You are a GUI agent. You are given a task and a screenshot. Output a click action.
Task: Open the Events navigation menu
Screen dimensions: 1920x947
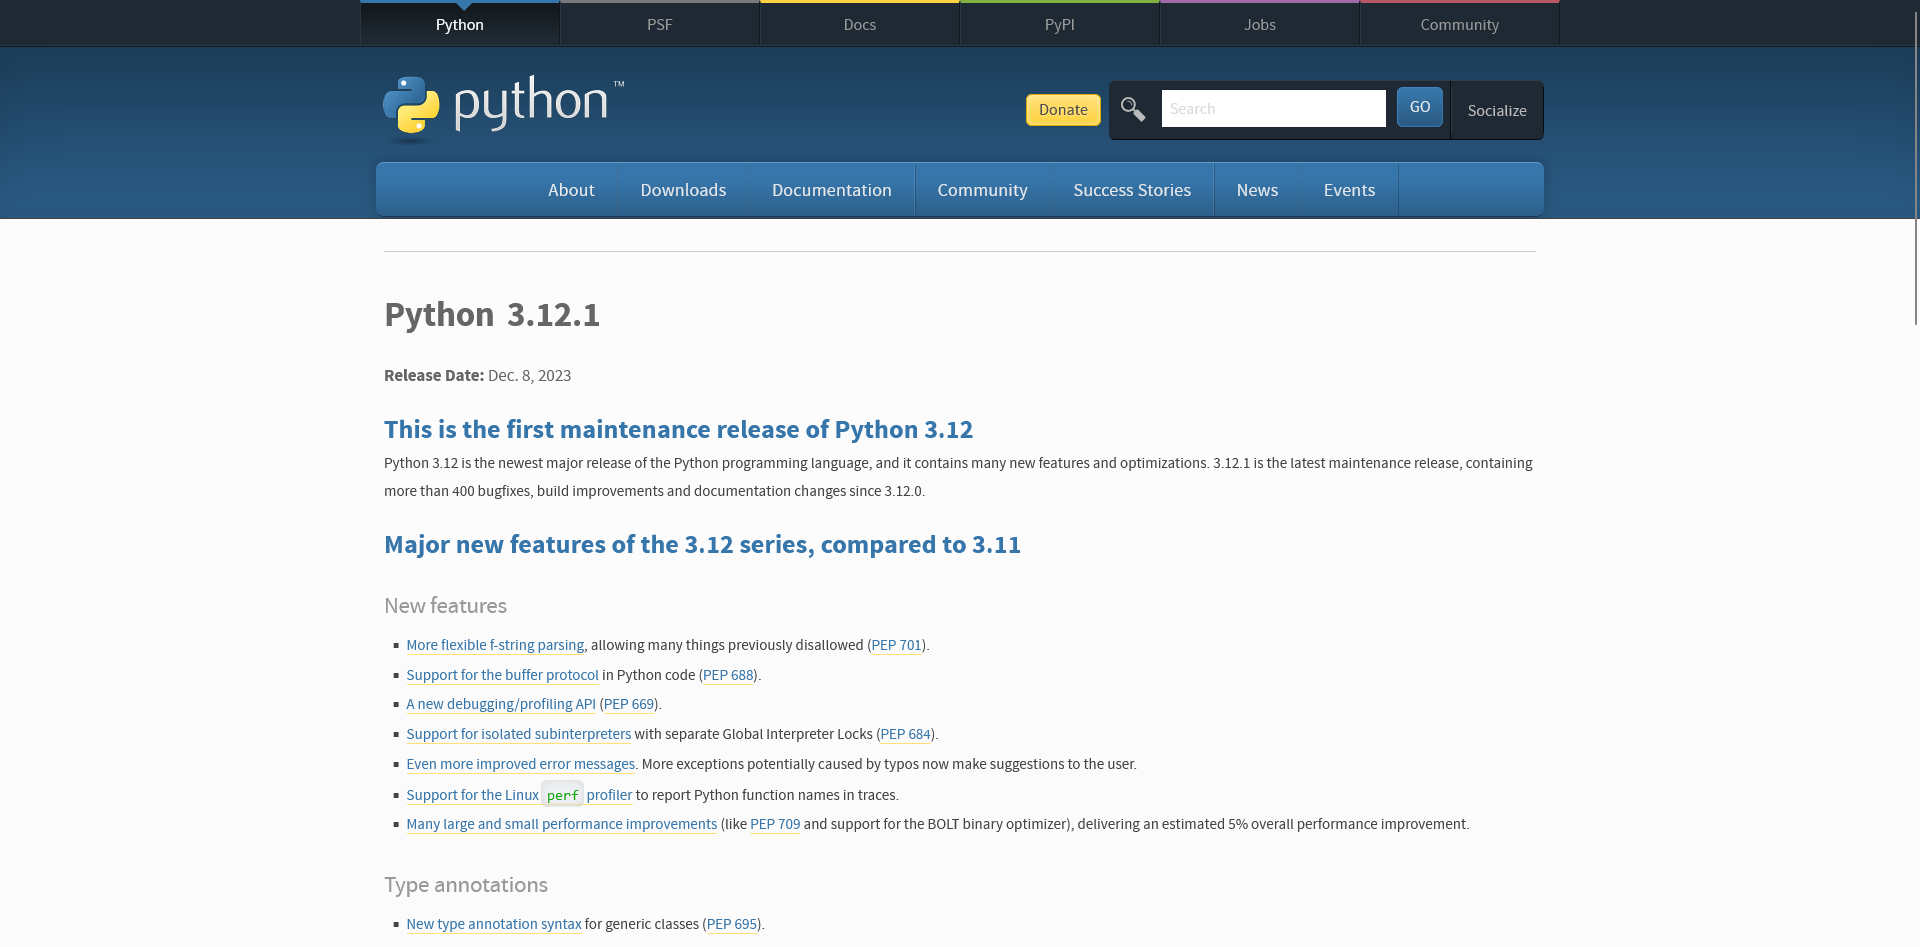1350,190
